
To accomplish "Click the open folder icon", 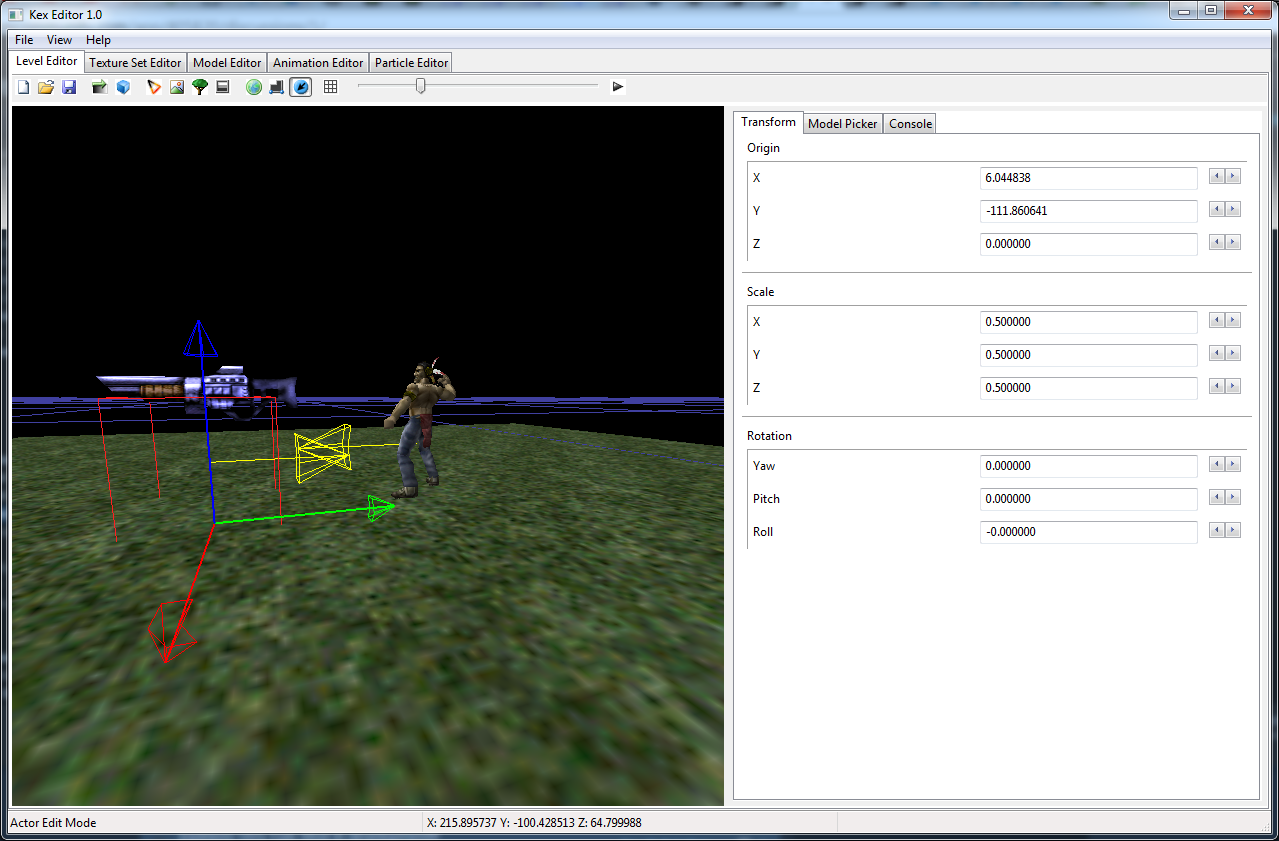I will (46, 87).
